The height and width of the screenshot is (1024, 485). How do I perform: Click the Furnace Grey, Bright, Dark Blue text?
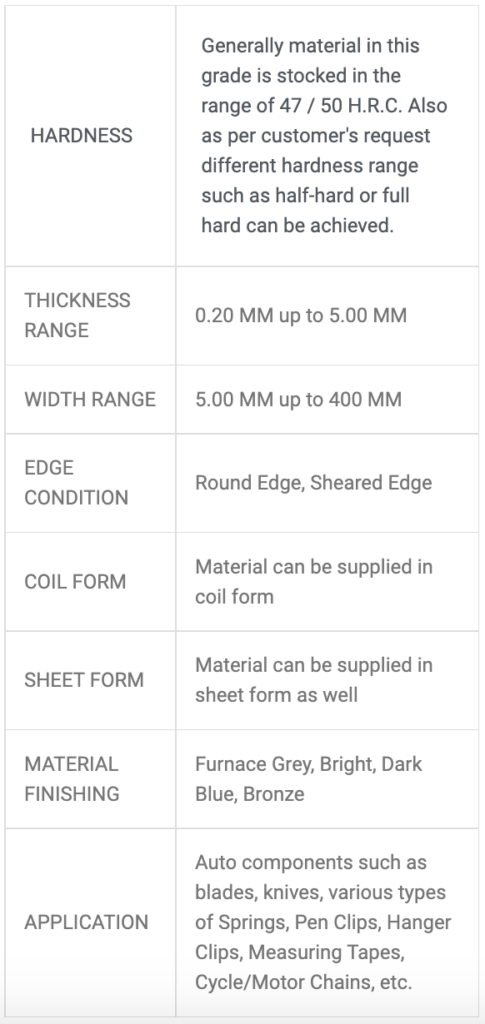coord(309,779)
